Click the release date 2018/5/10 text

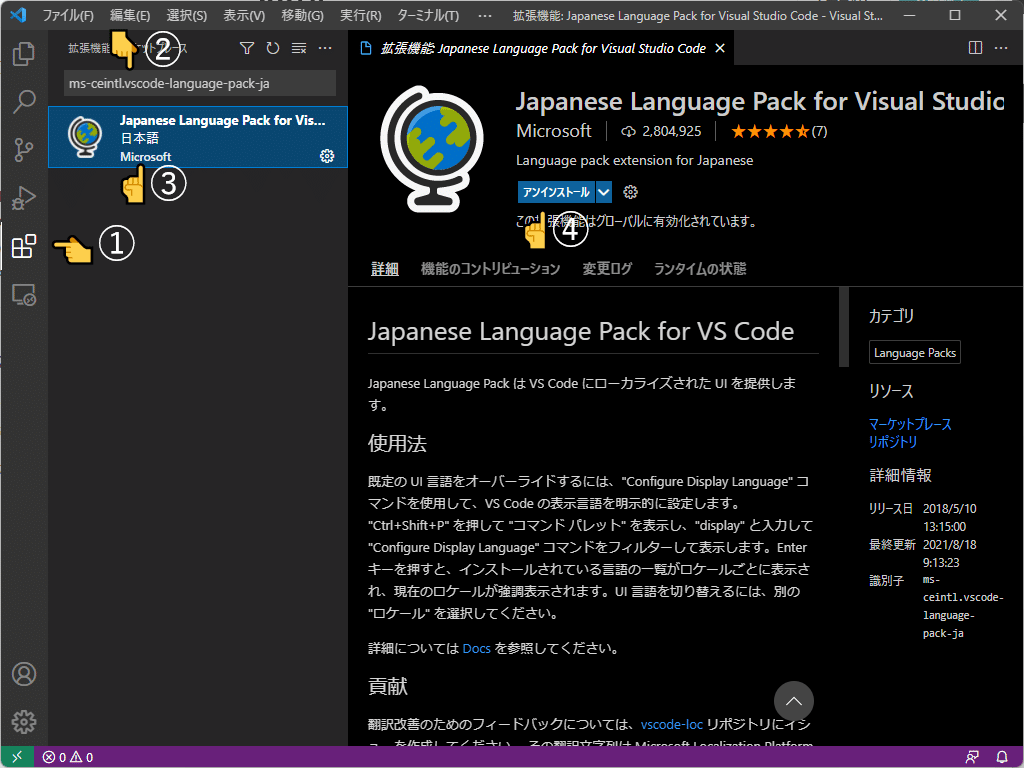(x=950, y=518)
